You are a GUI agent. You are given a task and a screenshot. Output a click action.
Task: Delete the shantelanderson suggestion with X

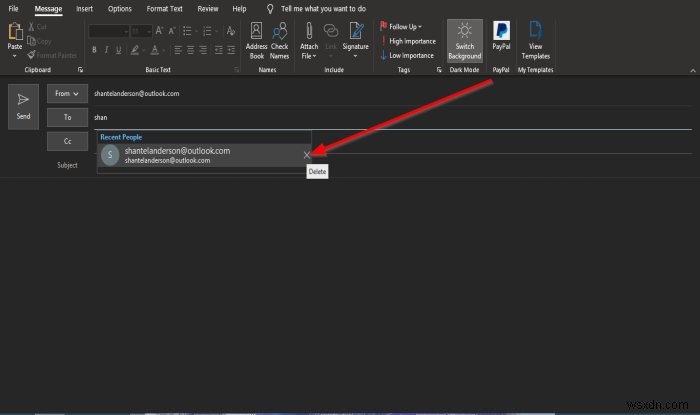click(x=307, y=155)
